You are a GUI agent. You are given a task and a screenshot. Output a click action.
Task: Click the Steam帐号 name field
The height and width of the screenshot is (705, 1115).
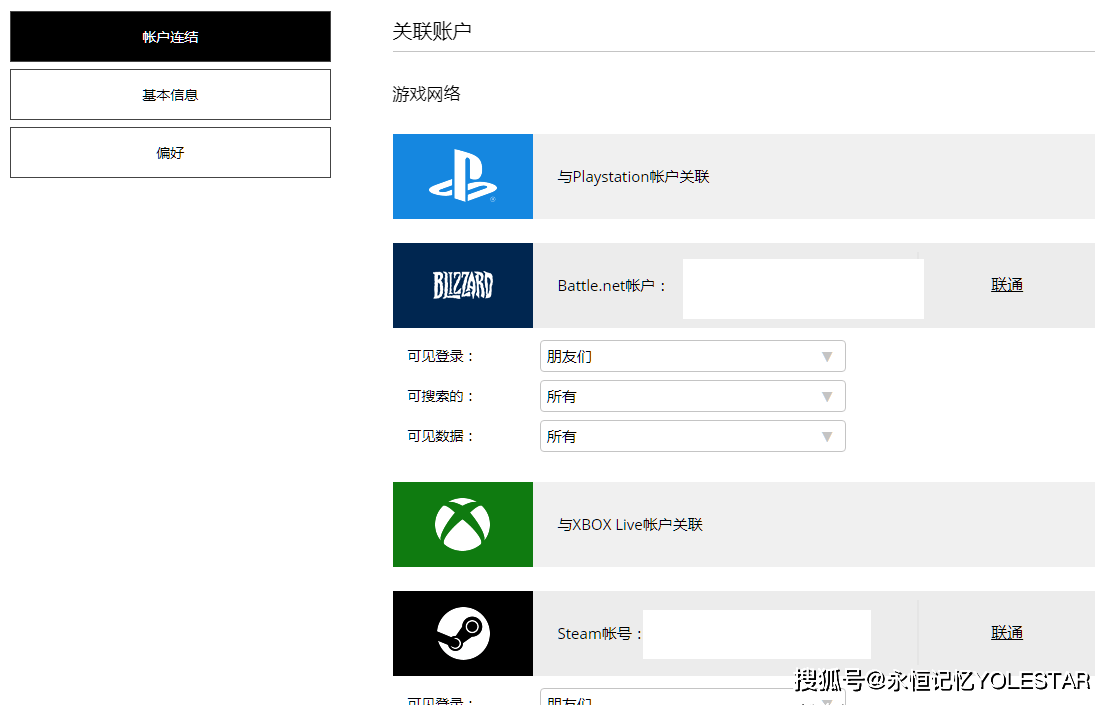(x=757, y=634)
